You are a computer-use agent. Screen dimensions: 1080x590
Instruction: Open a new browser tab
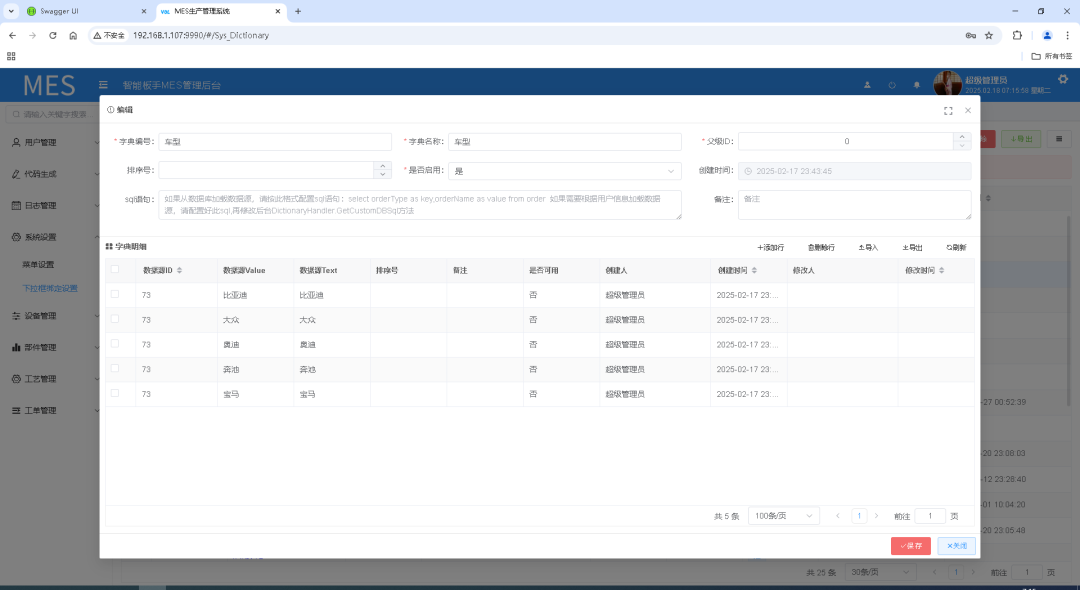click(x=298, y=11)
